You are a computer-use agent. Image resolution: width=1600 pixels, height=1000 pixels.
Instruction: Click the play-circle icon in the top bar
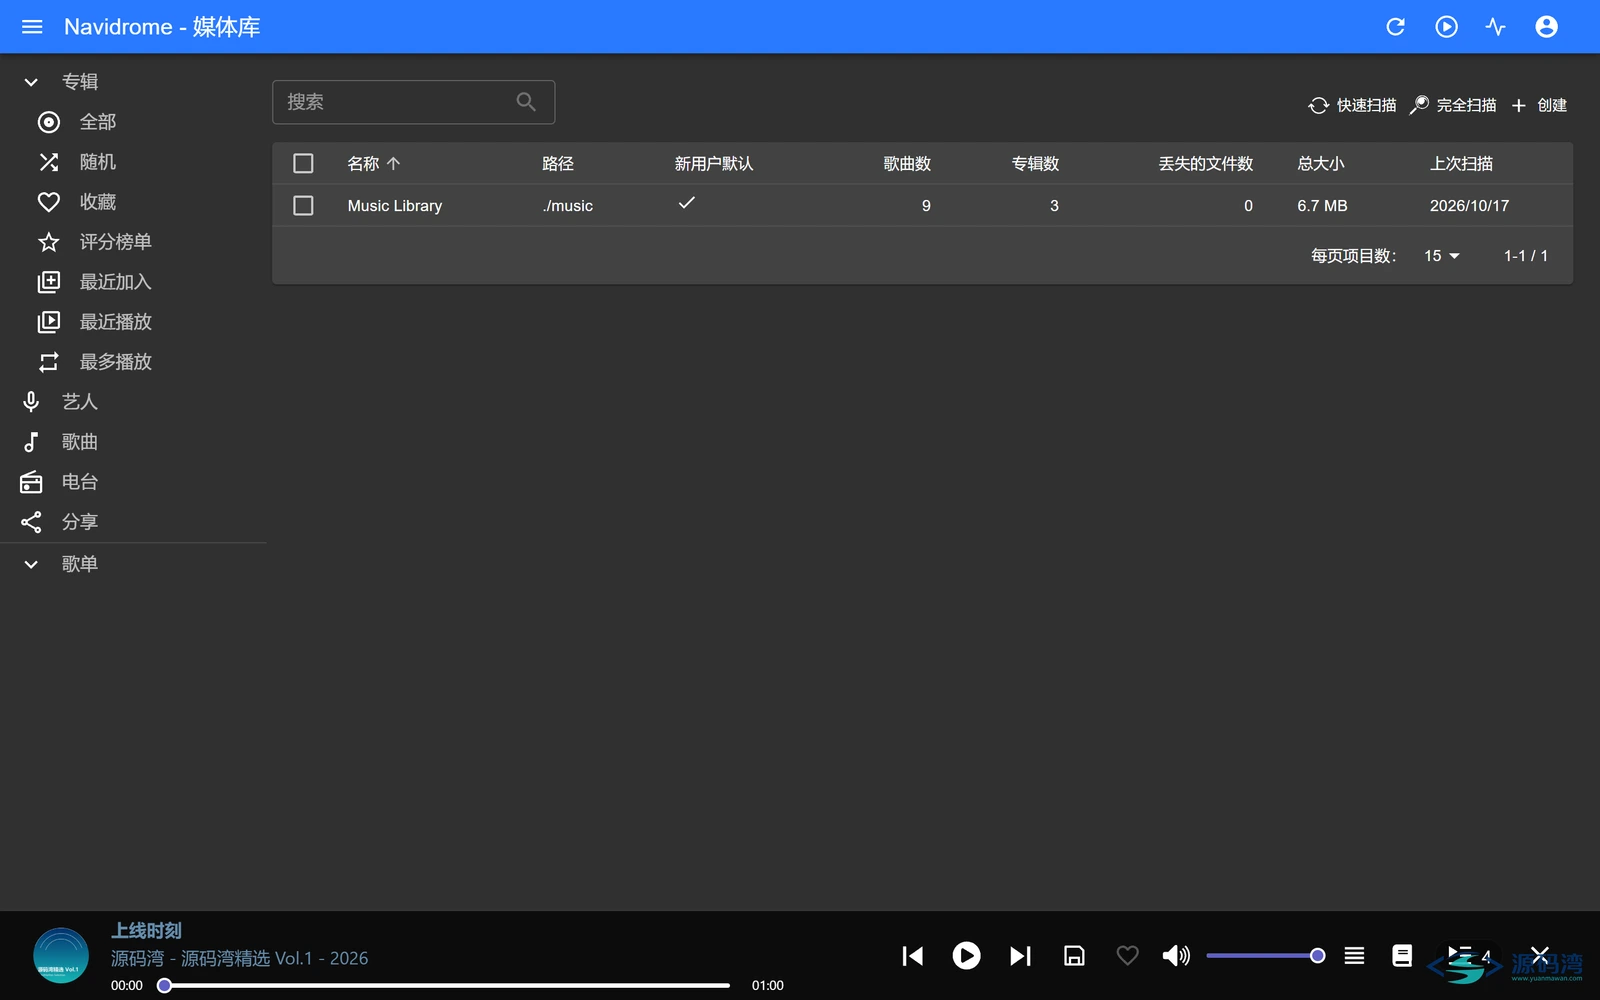click(1446, 27)
